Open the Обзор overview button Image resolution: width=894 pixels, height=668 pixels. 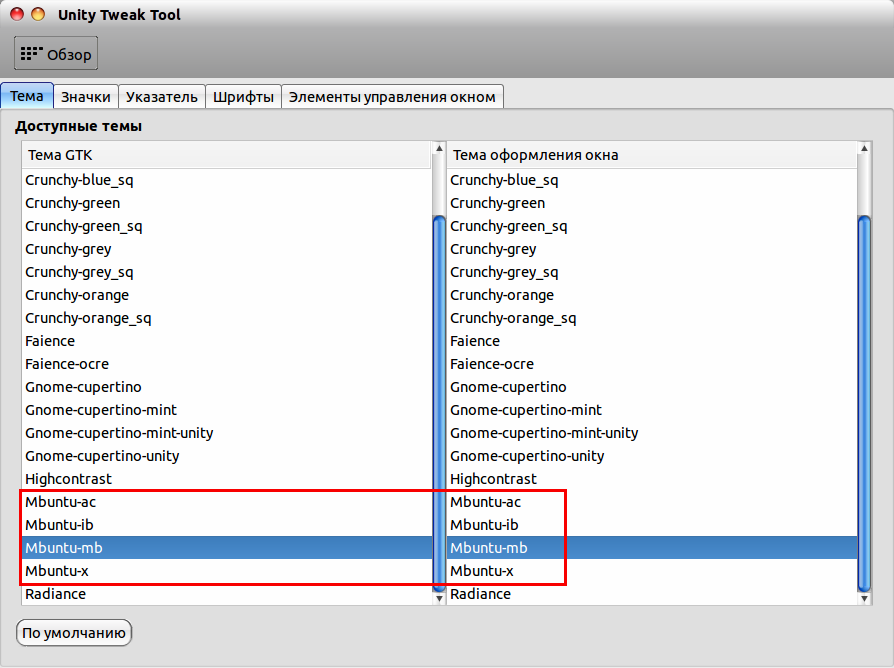(x=56, y=54)
